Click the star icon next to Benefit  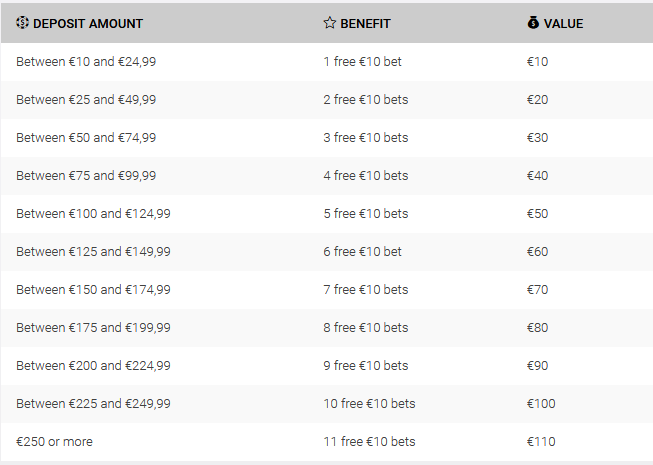pos(329,22)
